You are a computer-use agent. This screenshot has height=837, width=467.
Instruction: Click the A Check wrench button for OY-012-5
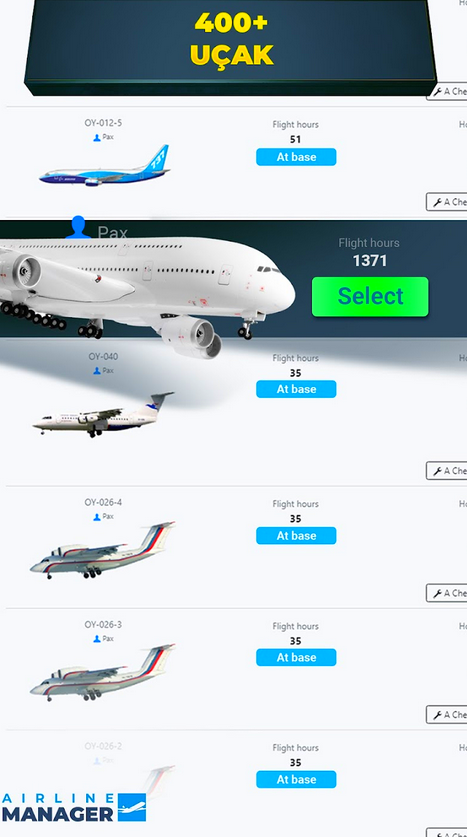[x=447, y=202]
